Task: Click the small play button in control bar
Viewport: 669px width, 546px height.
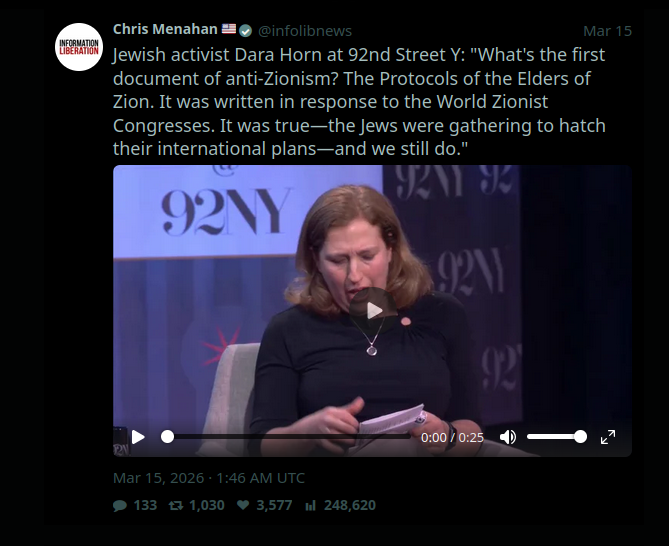Action: click(138, 437)
